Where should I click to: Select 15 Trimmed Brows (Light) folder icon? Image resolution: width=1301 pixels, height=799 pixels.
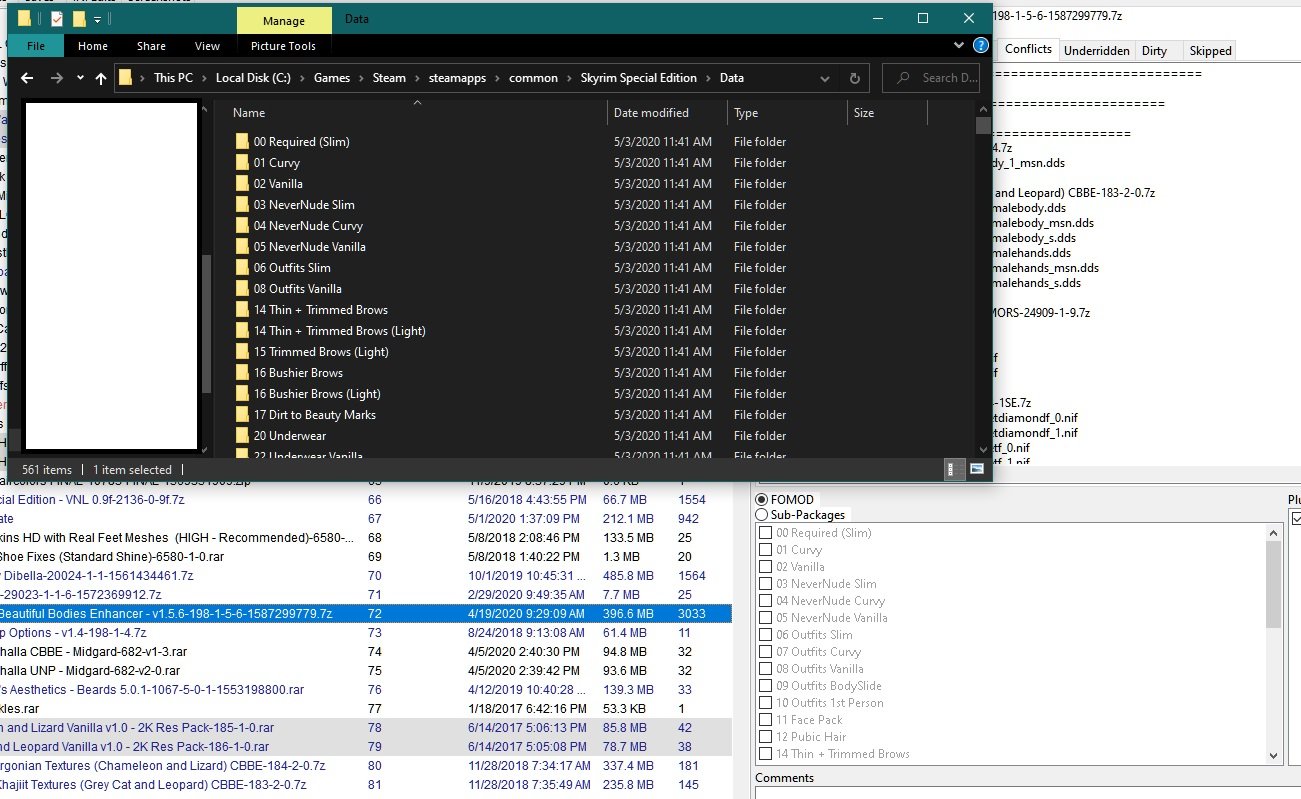[241, 352]
